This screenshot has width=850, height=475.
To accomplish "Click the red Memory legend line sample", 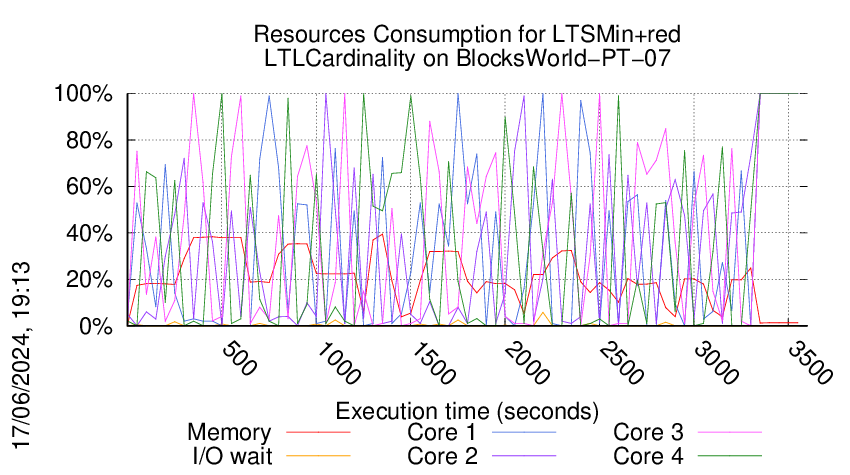I will 318,433.
